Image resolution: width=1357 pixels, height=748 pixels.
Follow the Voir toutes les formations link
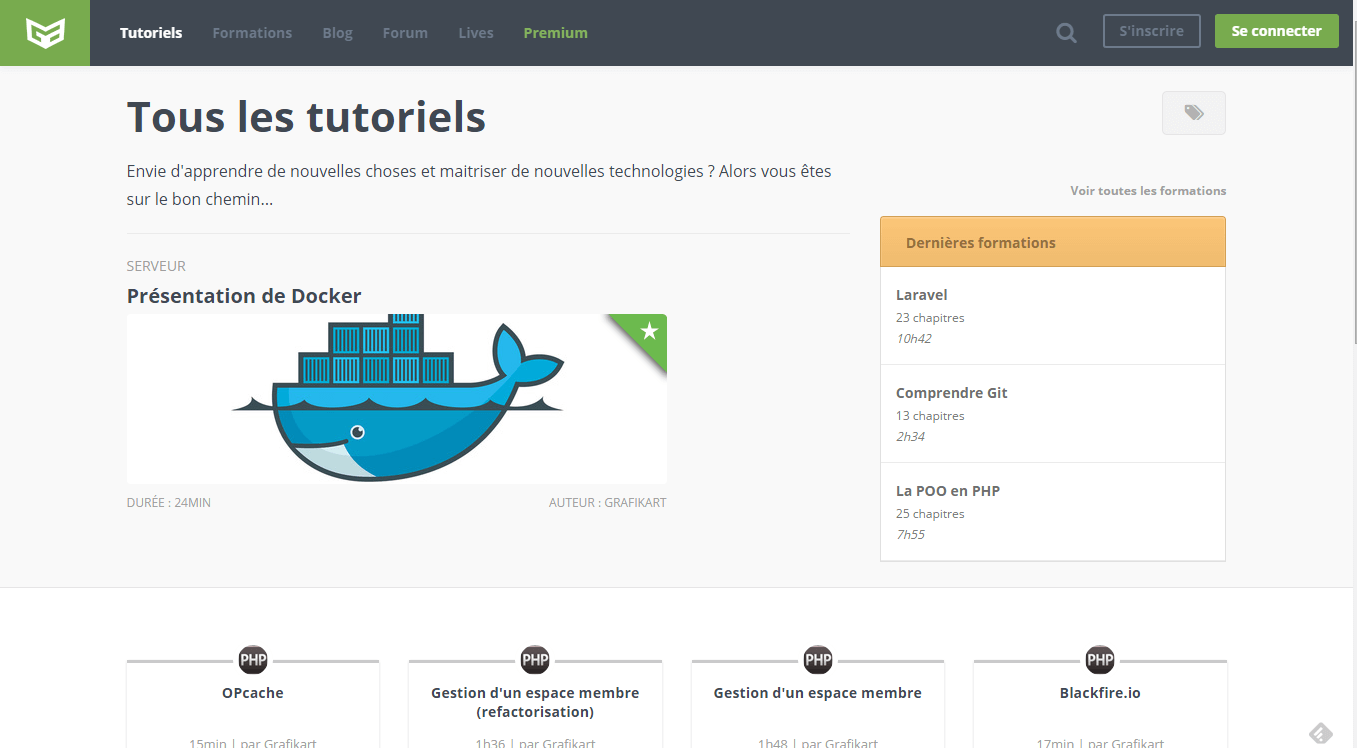[x=1147, y=191]
